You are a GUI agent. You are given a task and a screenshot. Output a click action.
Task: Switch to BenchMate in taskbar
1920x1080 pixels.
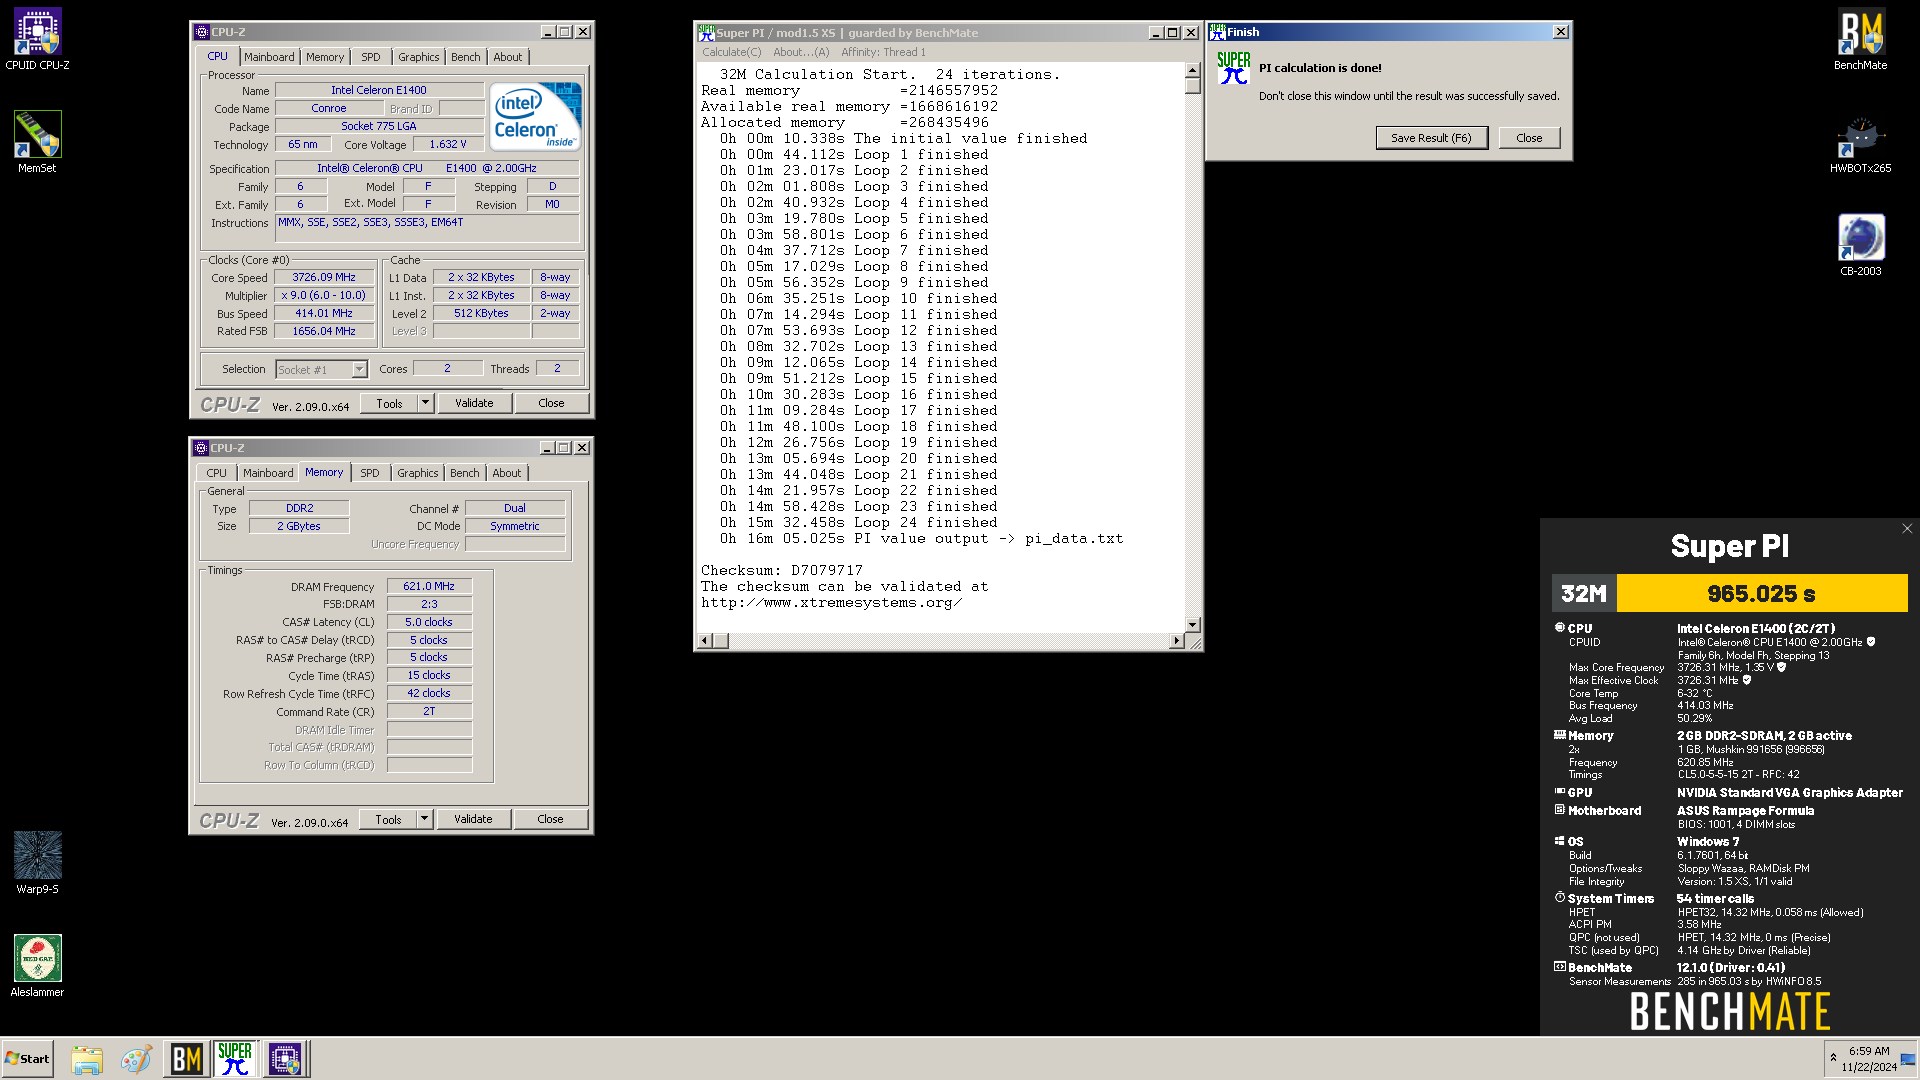coord(186,1059)
